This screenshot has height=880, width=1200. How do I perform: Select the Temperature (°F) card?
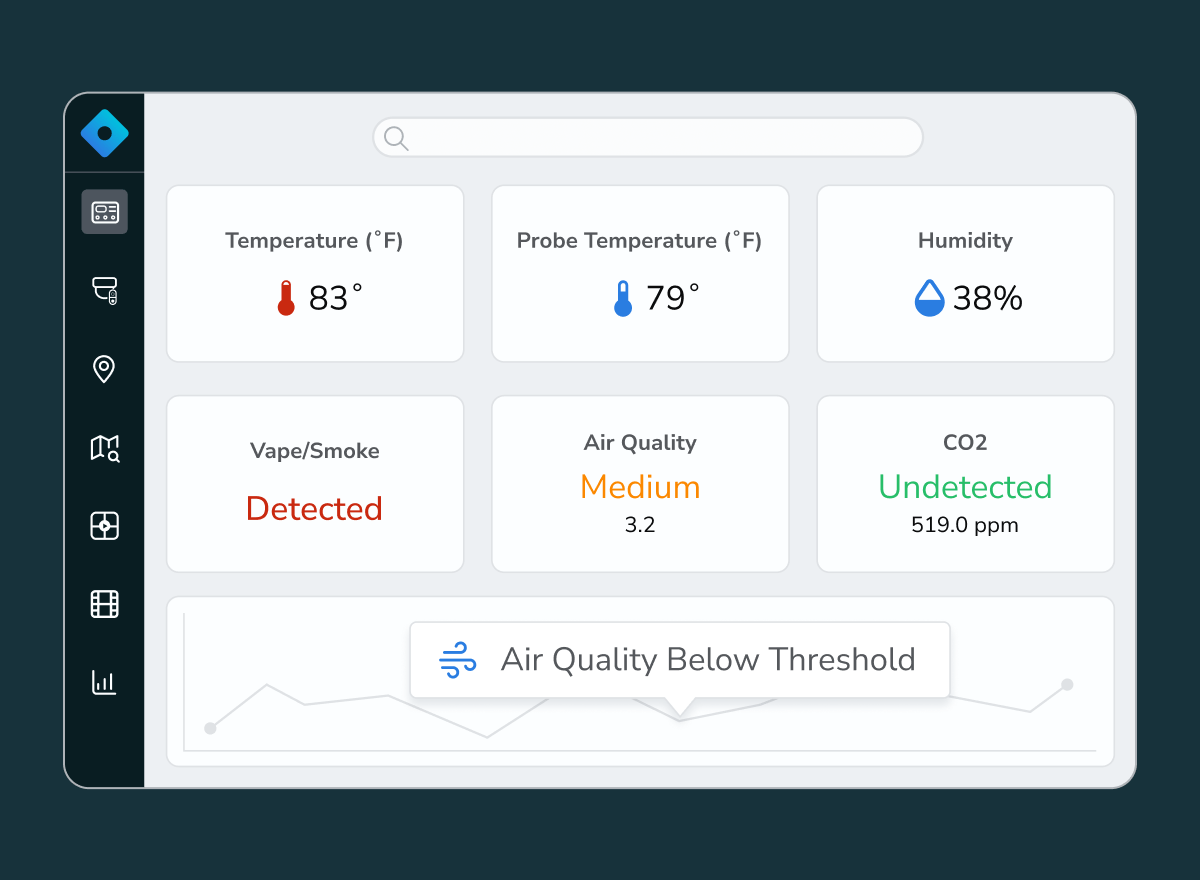315,273
